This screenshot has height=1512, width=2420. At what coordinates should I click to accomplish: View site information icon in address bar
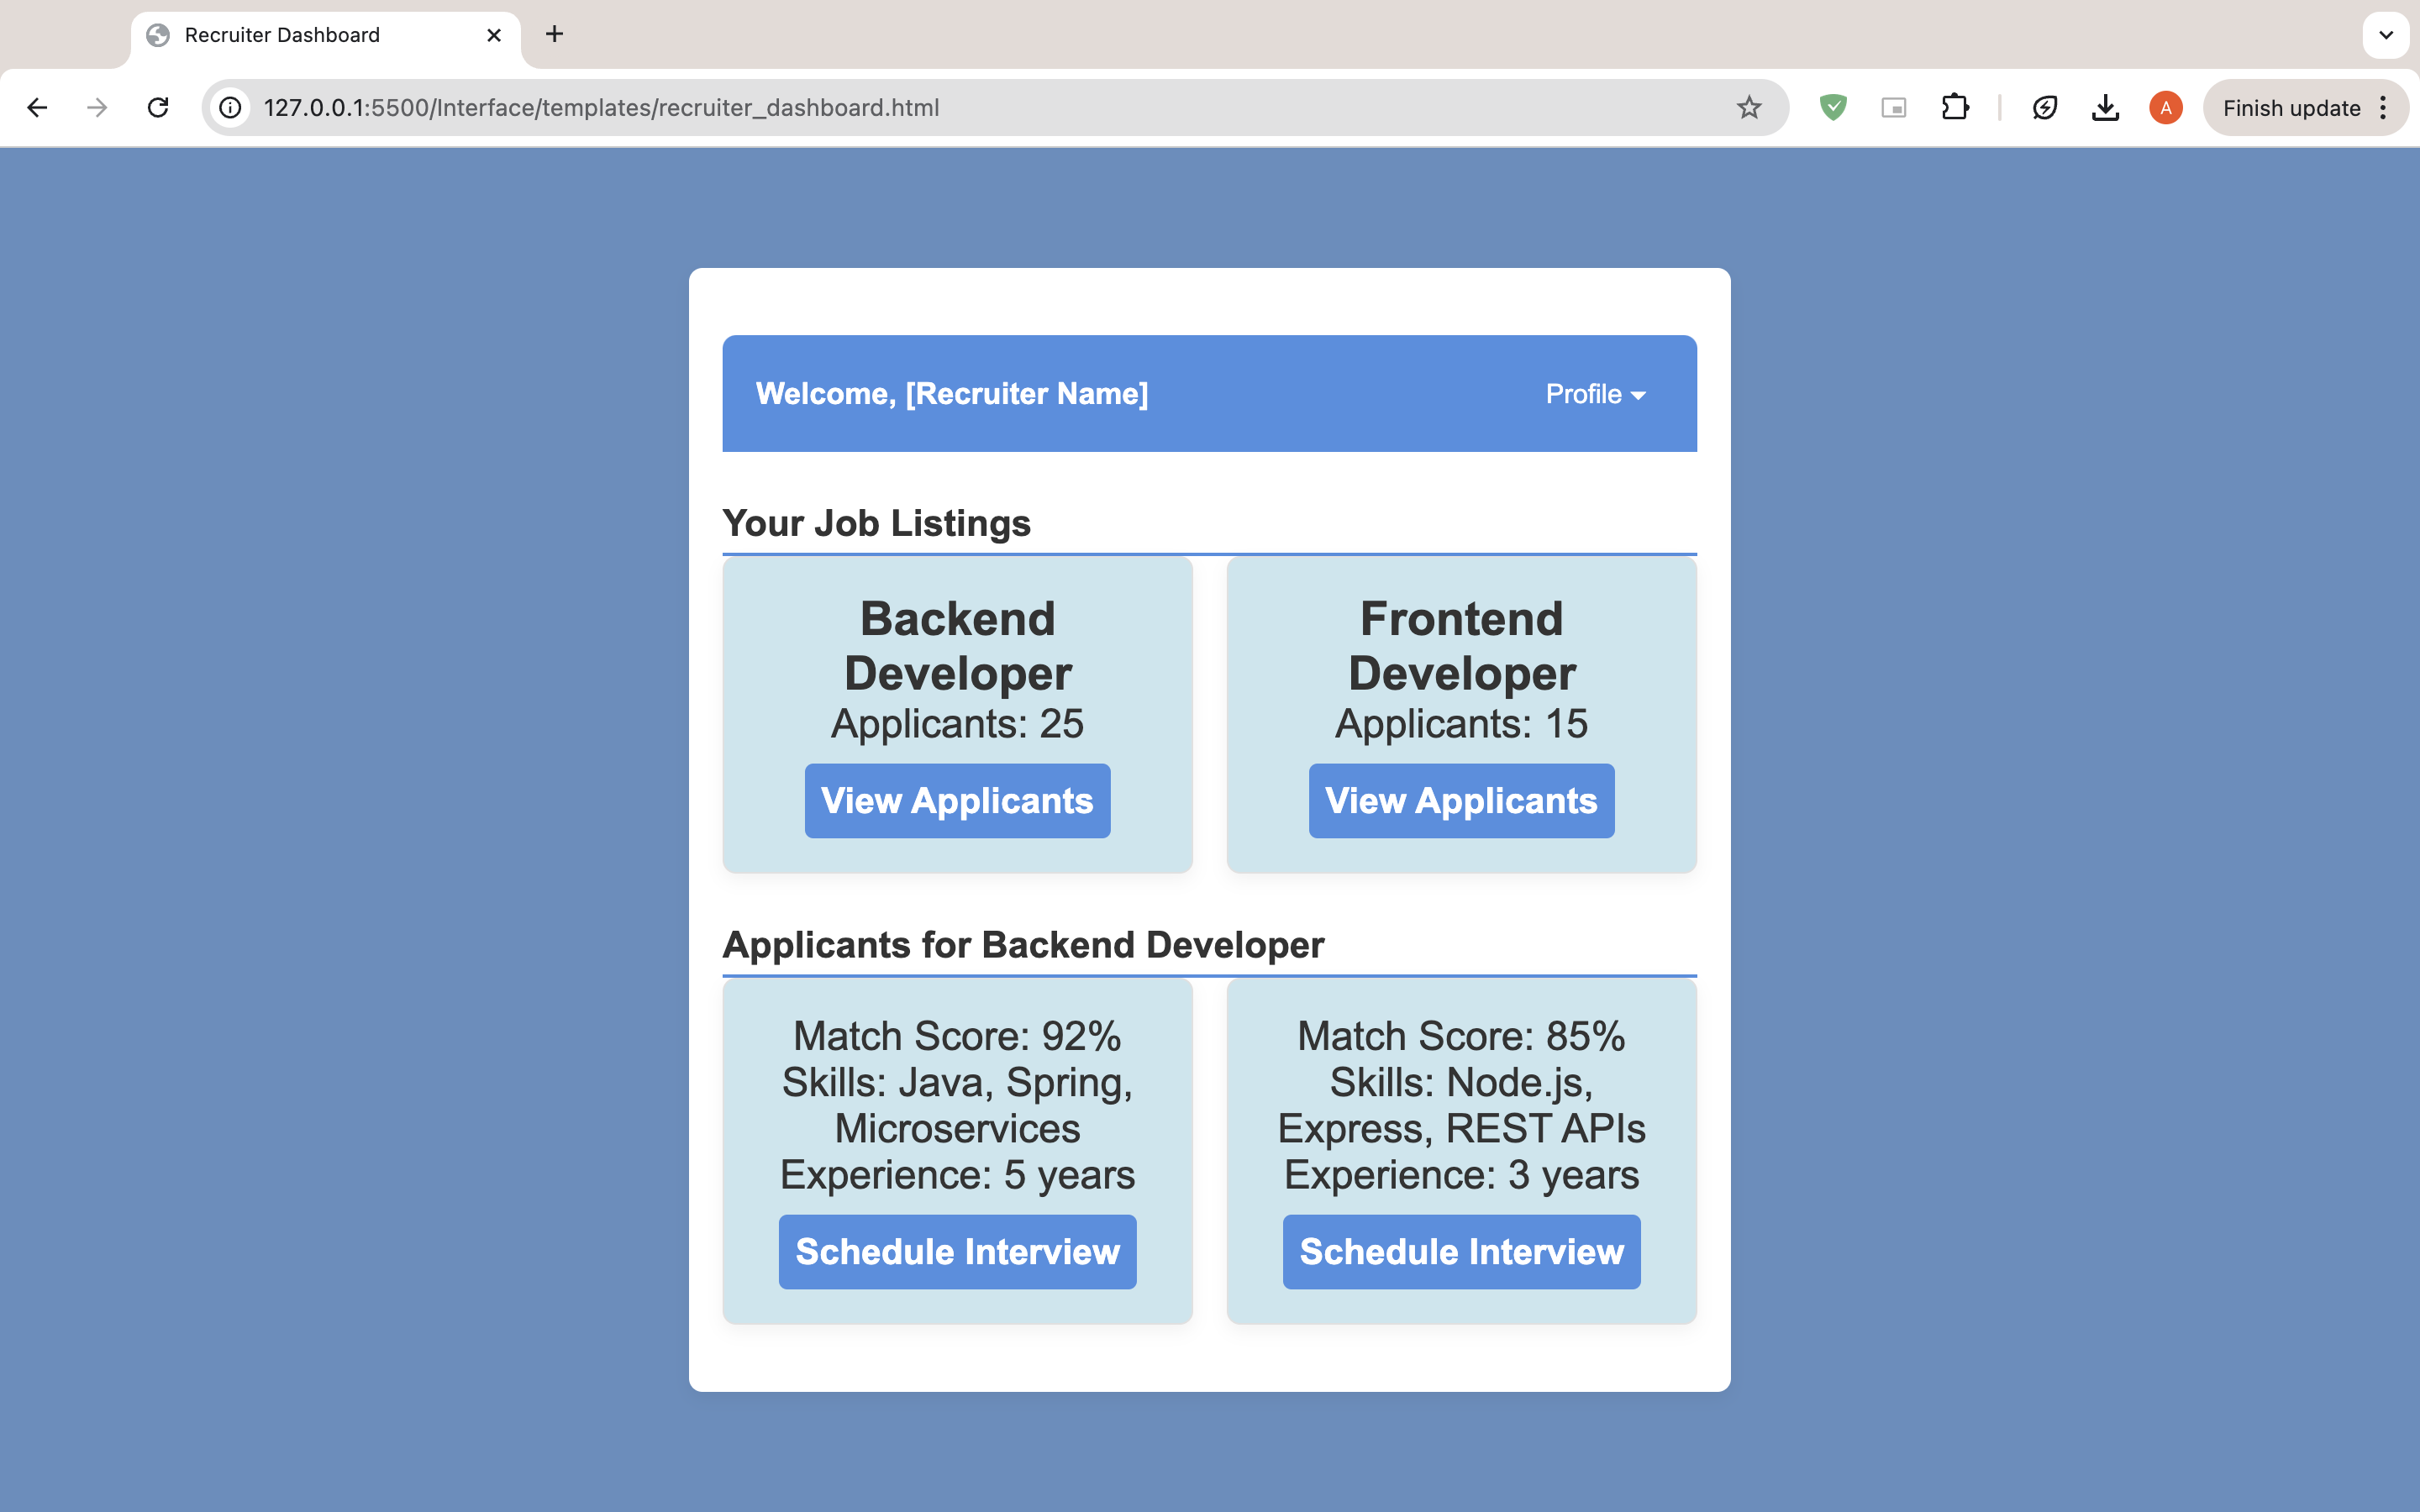231,107
